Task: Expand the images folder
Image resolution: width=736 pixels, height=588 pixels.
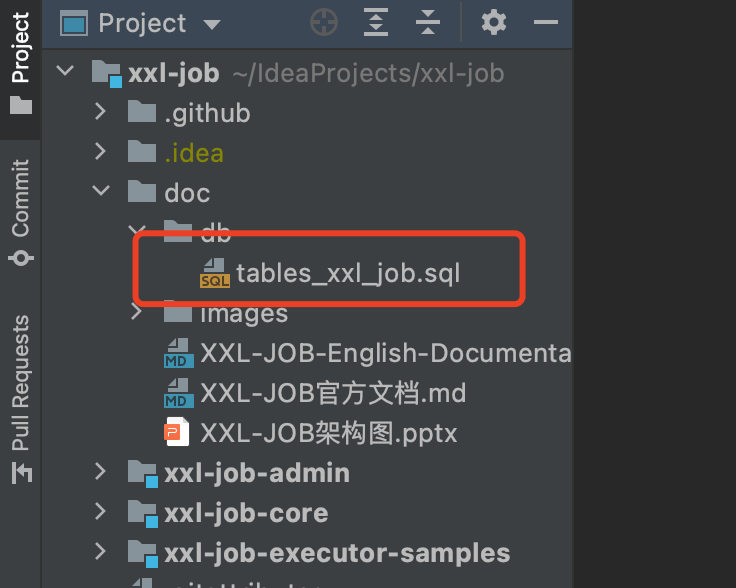Action: point(136,311)
